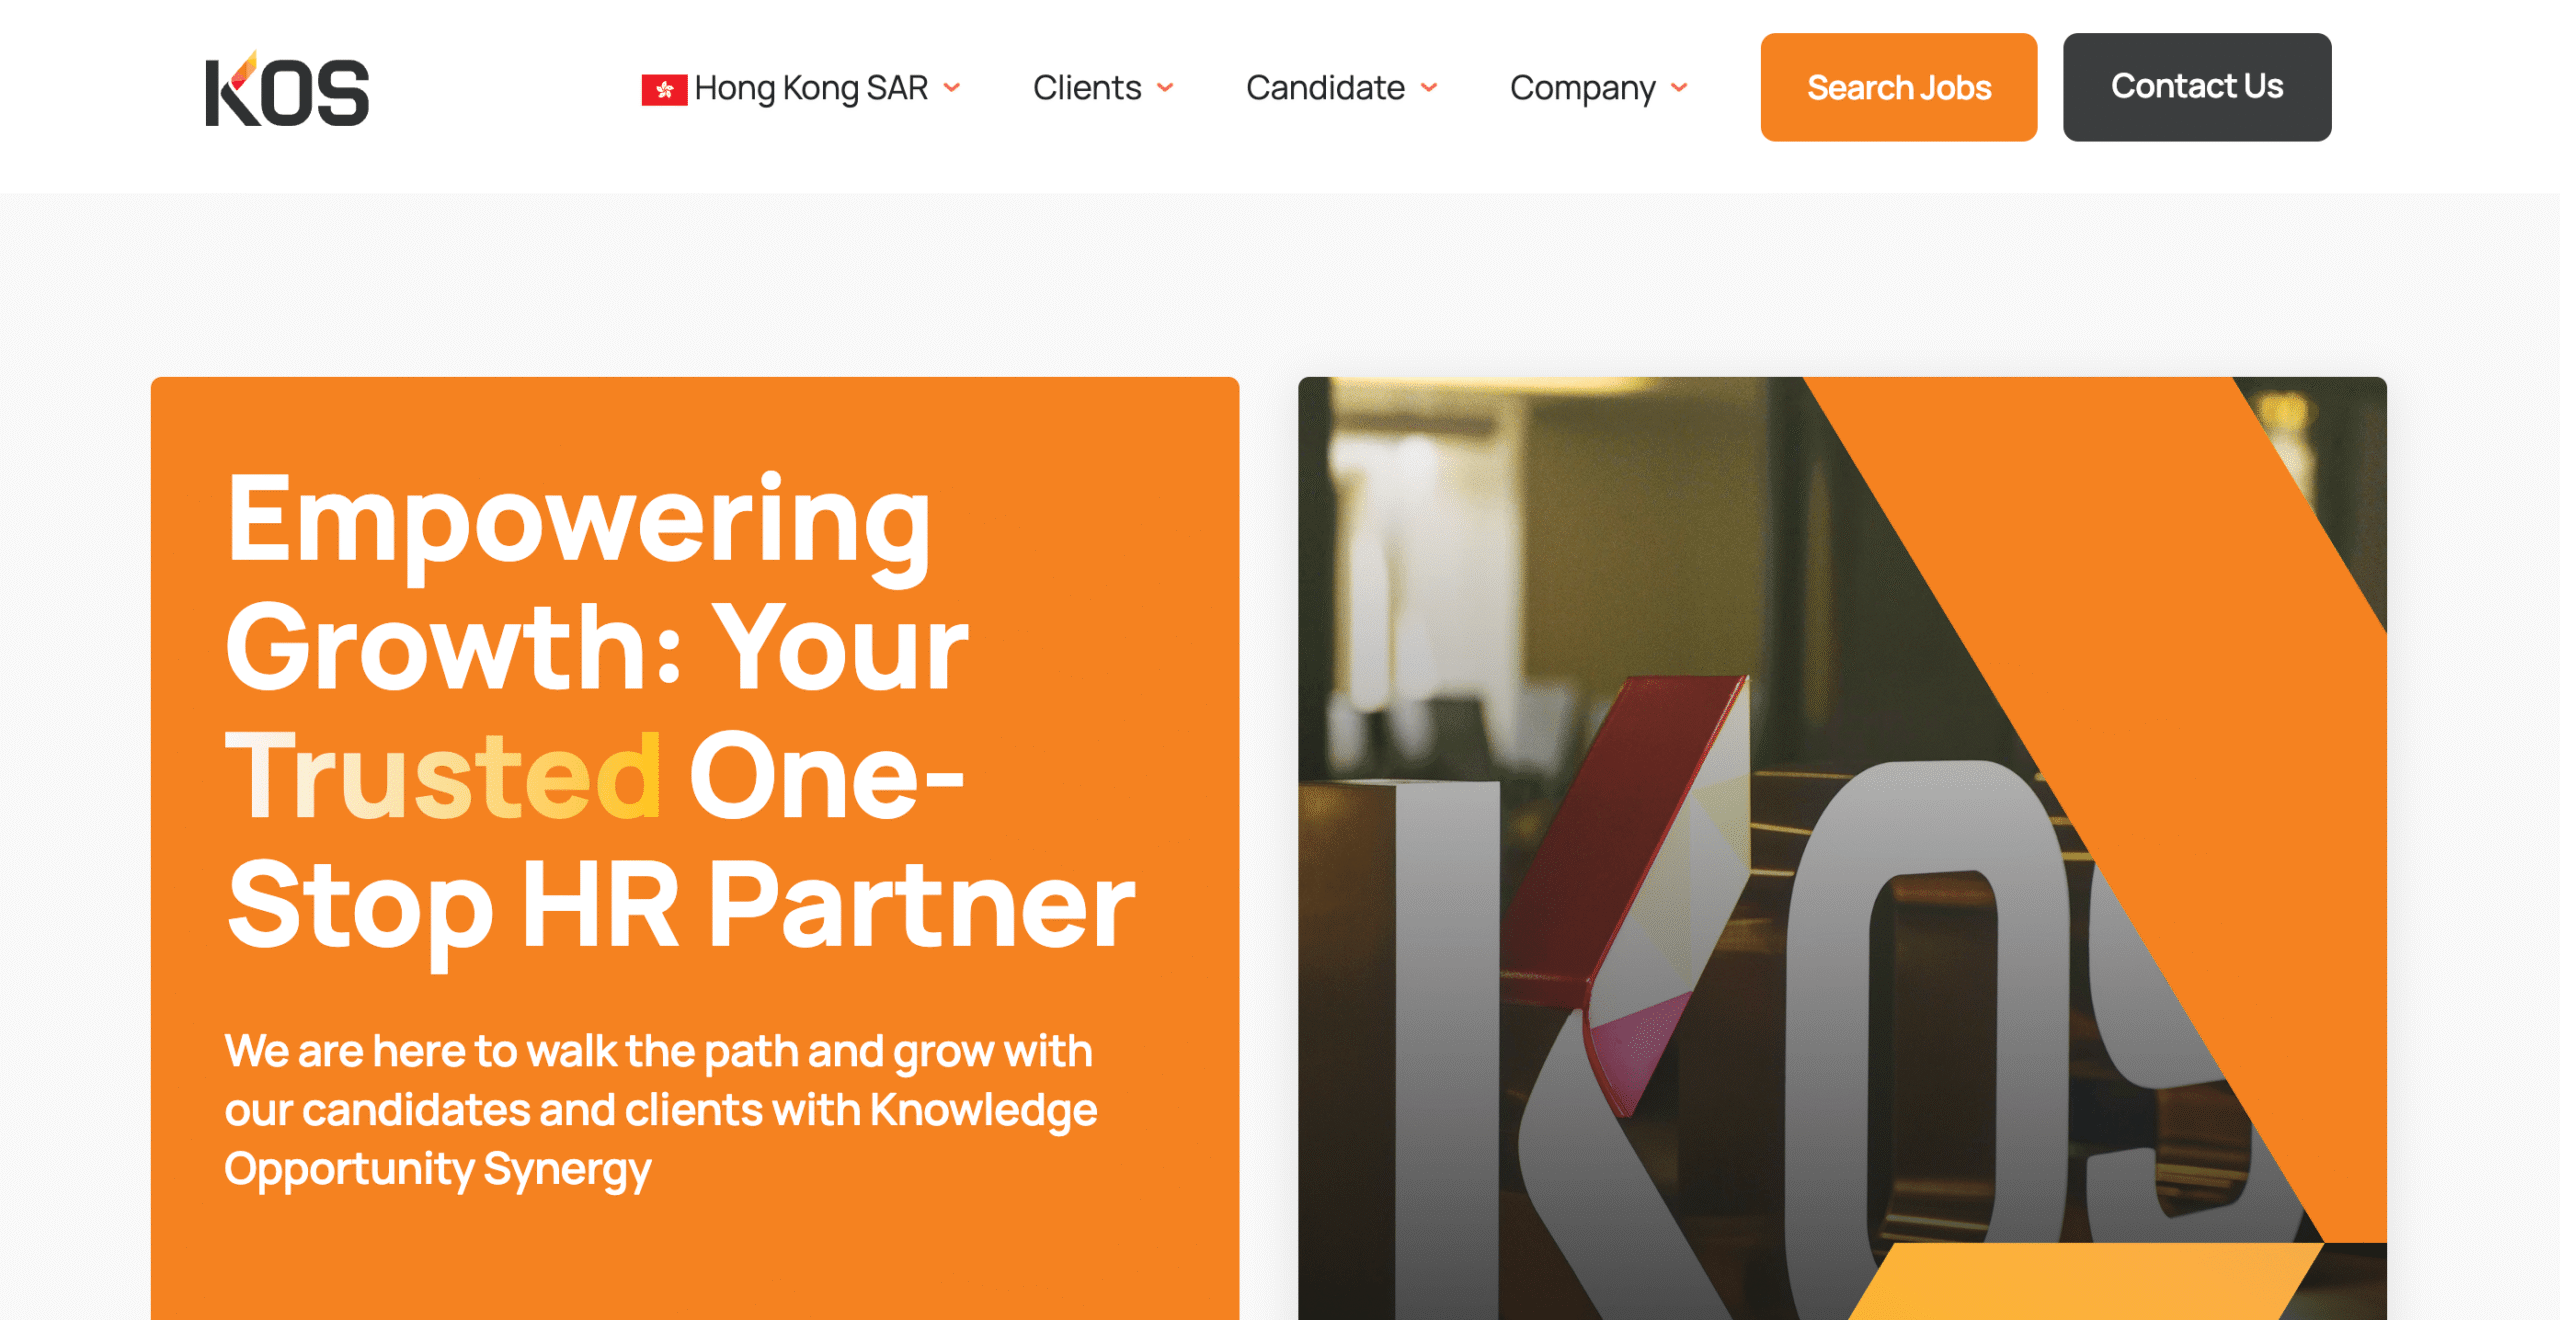Image resolution: width=2560 pixels, height=1320 pixels.
Task: Expand the Candidate dropdown chevron
Action: [1429, 88]
